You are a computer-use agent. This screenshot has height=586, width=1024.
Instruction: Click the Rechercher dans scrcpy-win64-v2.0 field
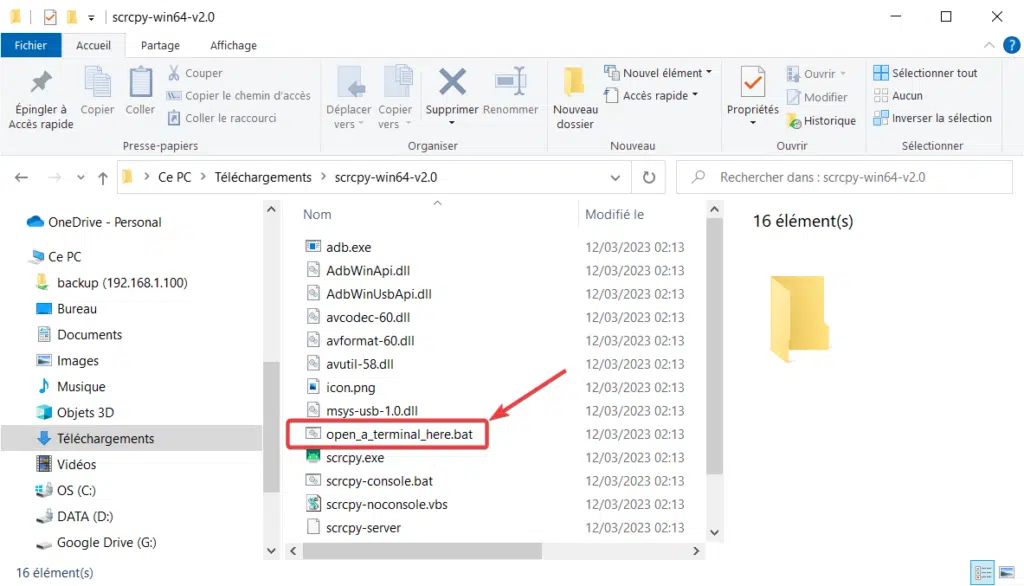[844, 177]
